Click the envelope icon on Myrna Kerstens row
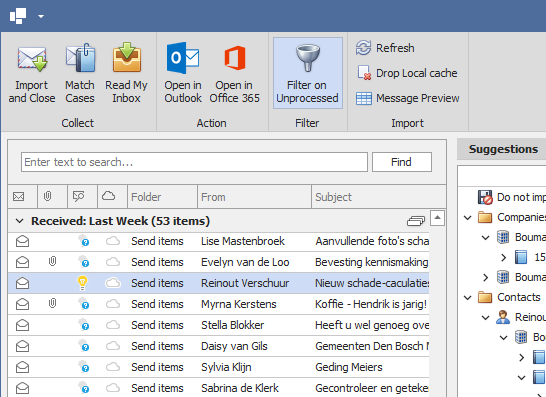 tap(22, 304)
